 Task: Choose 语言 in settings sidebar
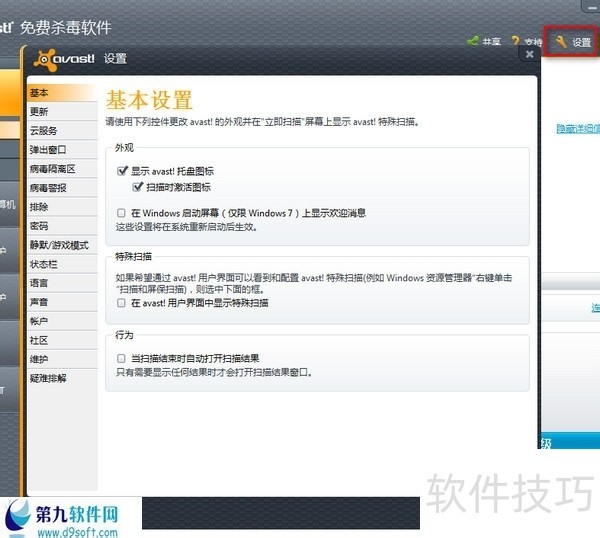click(x=40, y=283)
